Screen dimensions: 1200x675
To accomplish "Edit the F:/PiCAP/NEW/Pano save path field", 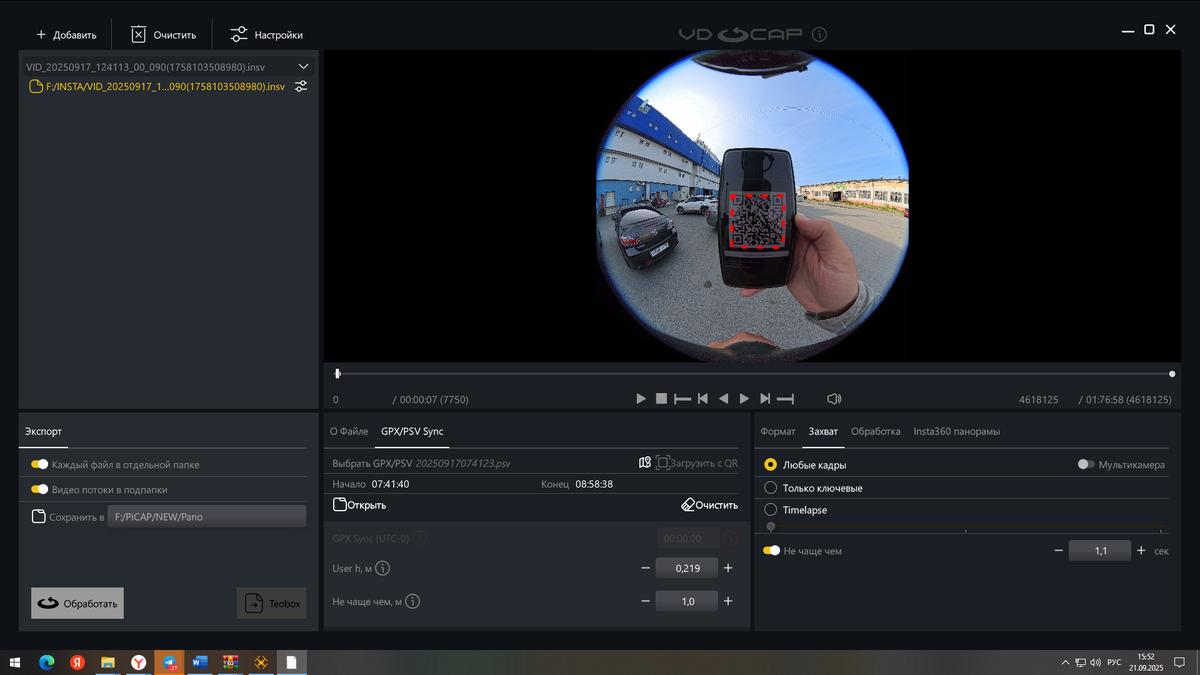I will coord(206,517).
